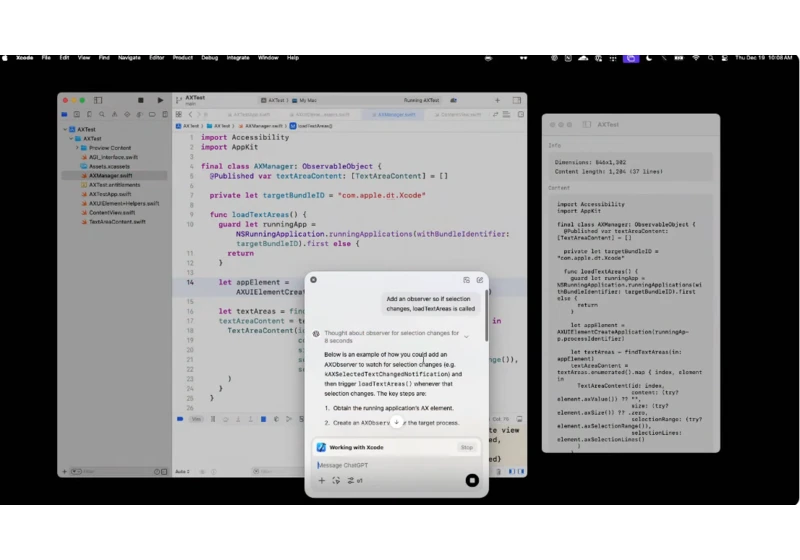
Task: Open the Debug menu
Action: click(x=210, y=58)
